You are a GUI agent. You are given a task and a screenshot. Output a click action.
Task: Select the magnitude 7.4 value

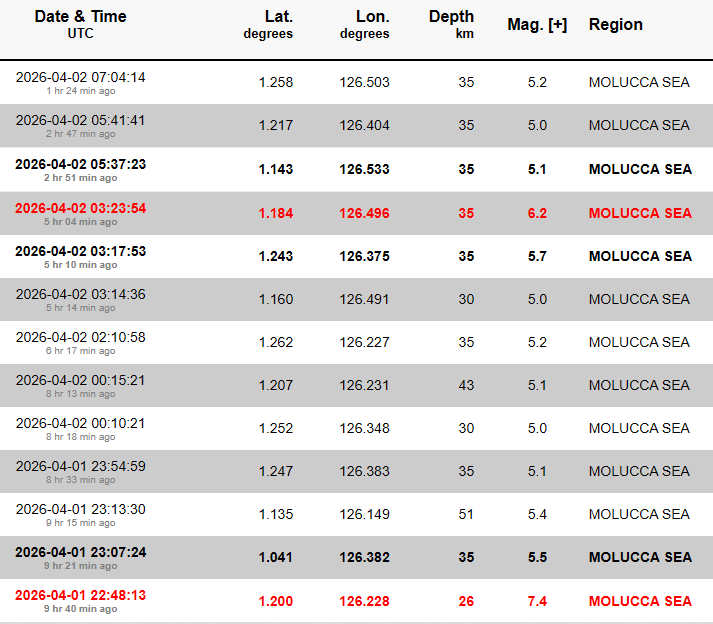click(537, 601)
